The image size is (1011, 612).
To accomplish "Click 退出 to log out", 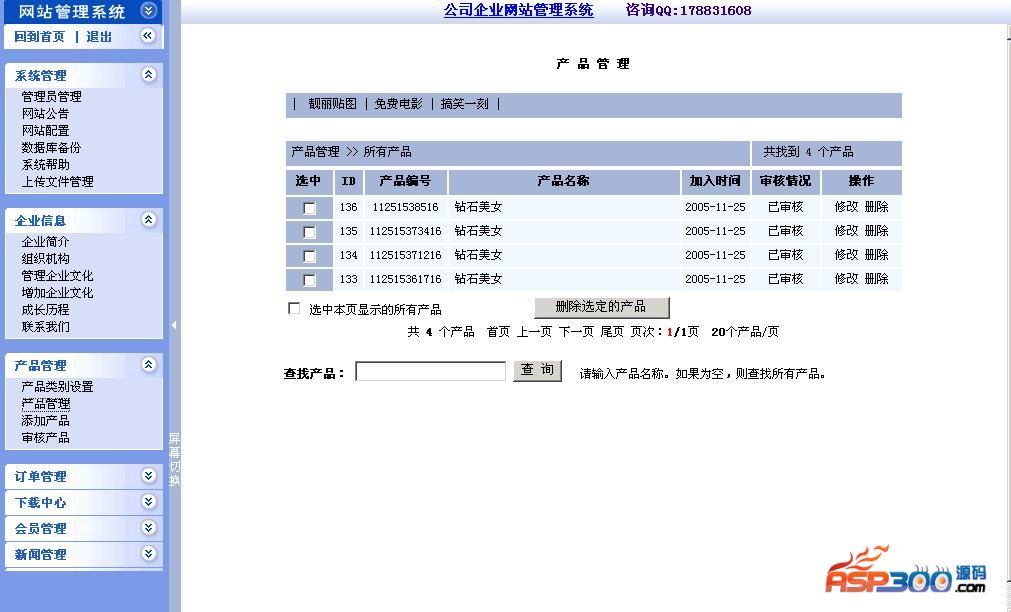I will point(99,37).
